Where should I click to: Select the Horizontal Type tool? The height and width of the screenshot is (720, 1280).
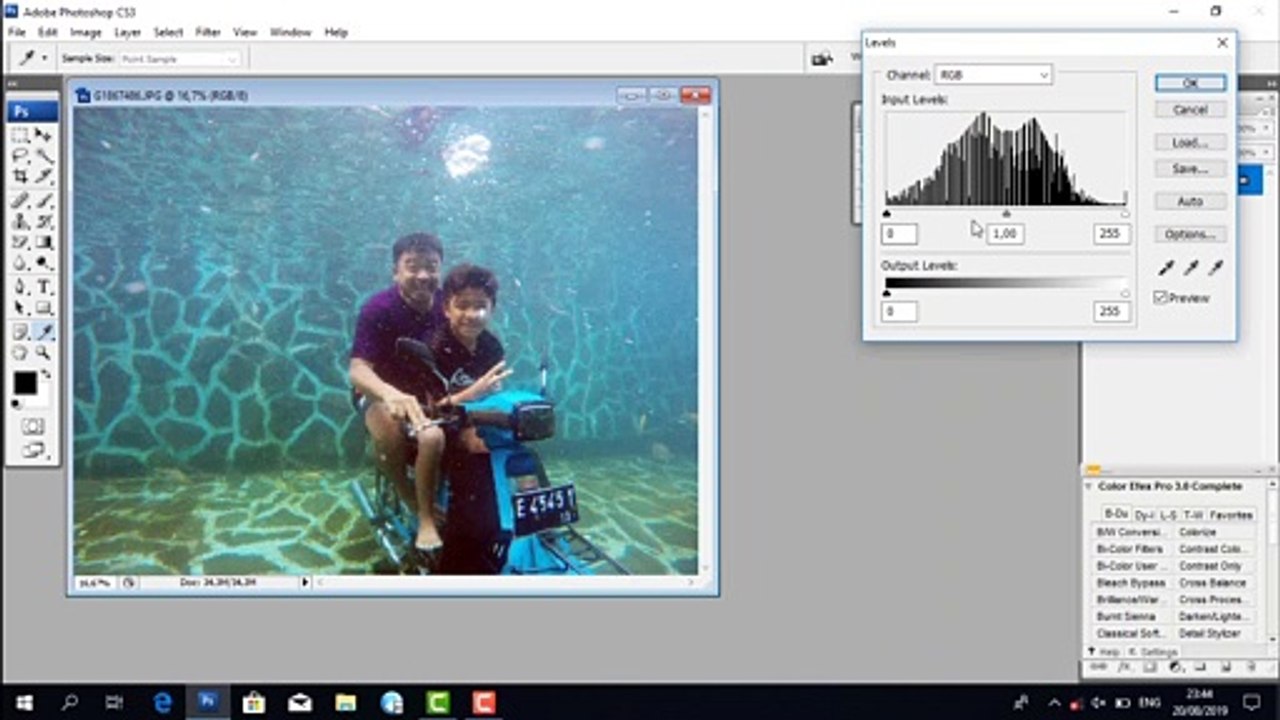pyautogui.click(x=44, y=287)
